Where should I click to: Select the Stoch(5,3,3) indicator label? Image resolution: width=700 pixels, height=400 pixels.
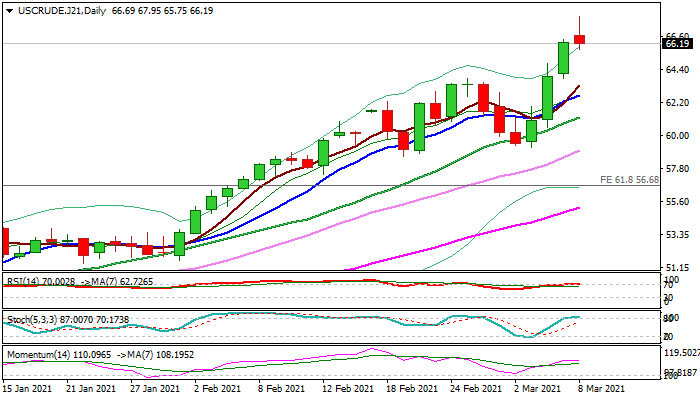click(32, 319)
